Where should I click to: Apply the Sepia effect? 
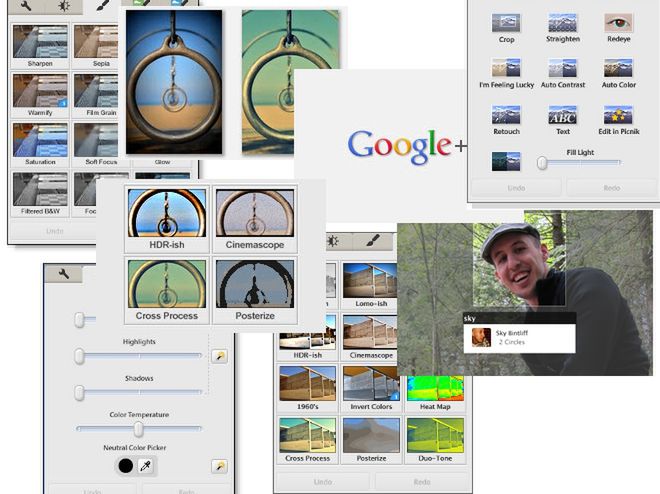tap(96, 46)
